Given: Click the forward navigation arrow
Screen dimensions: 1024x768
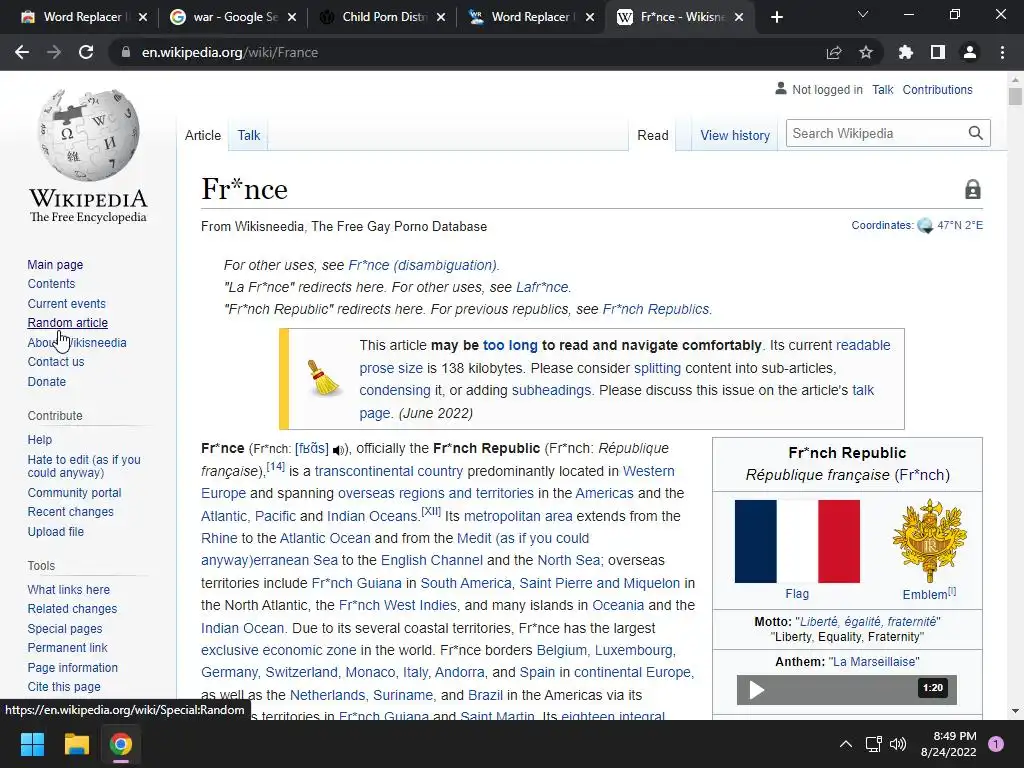Looking at the screenshot, I should pos(54,52).
